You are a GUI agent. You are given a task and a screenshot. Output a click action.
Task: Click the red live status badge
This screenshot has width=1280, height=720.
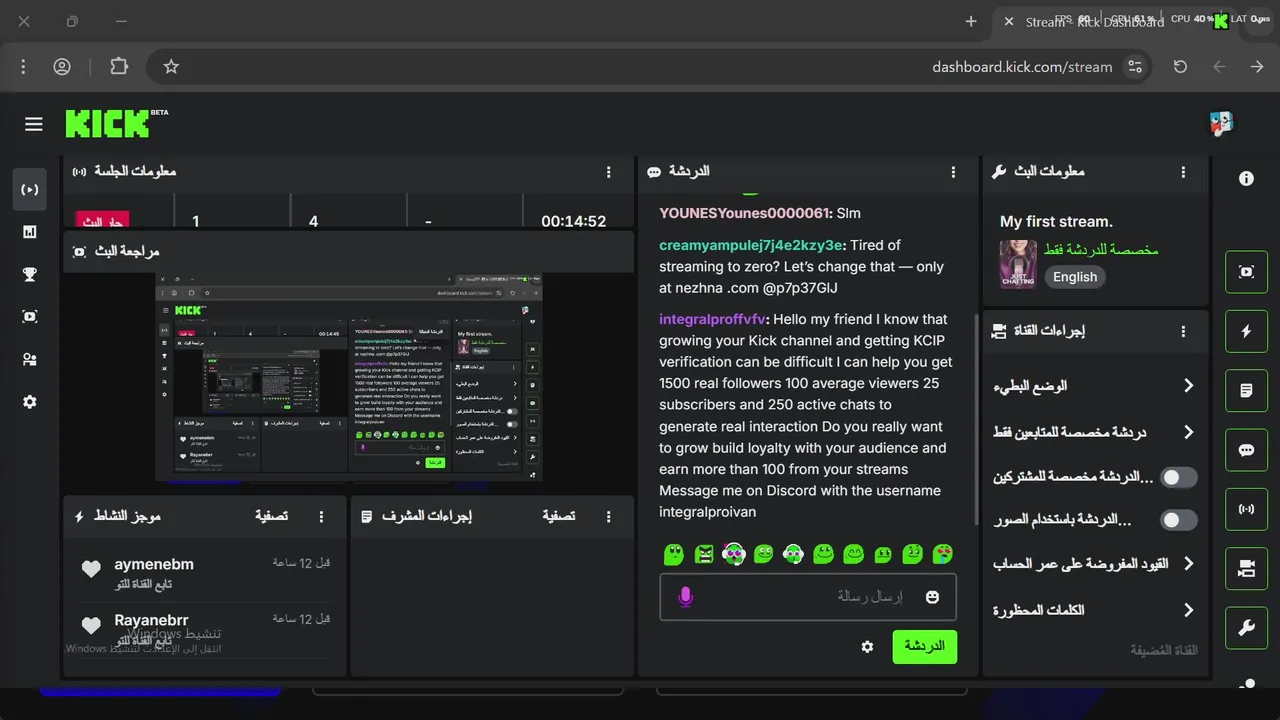102,221
